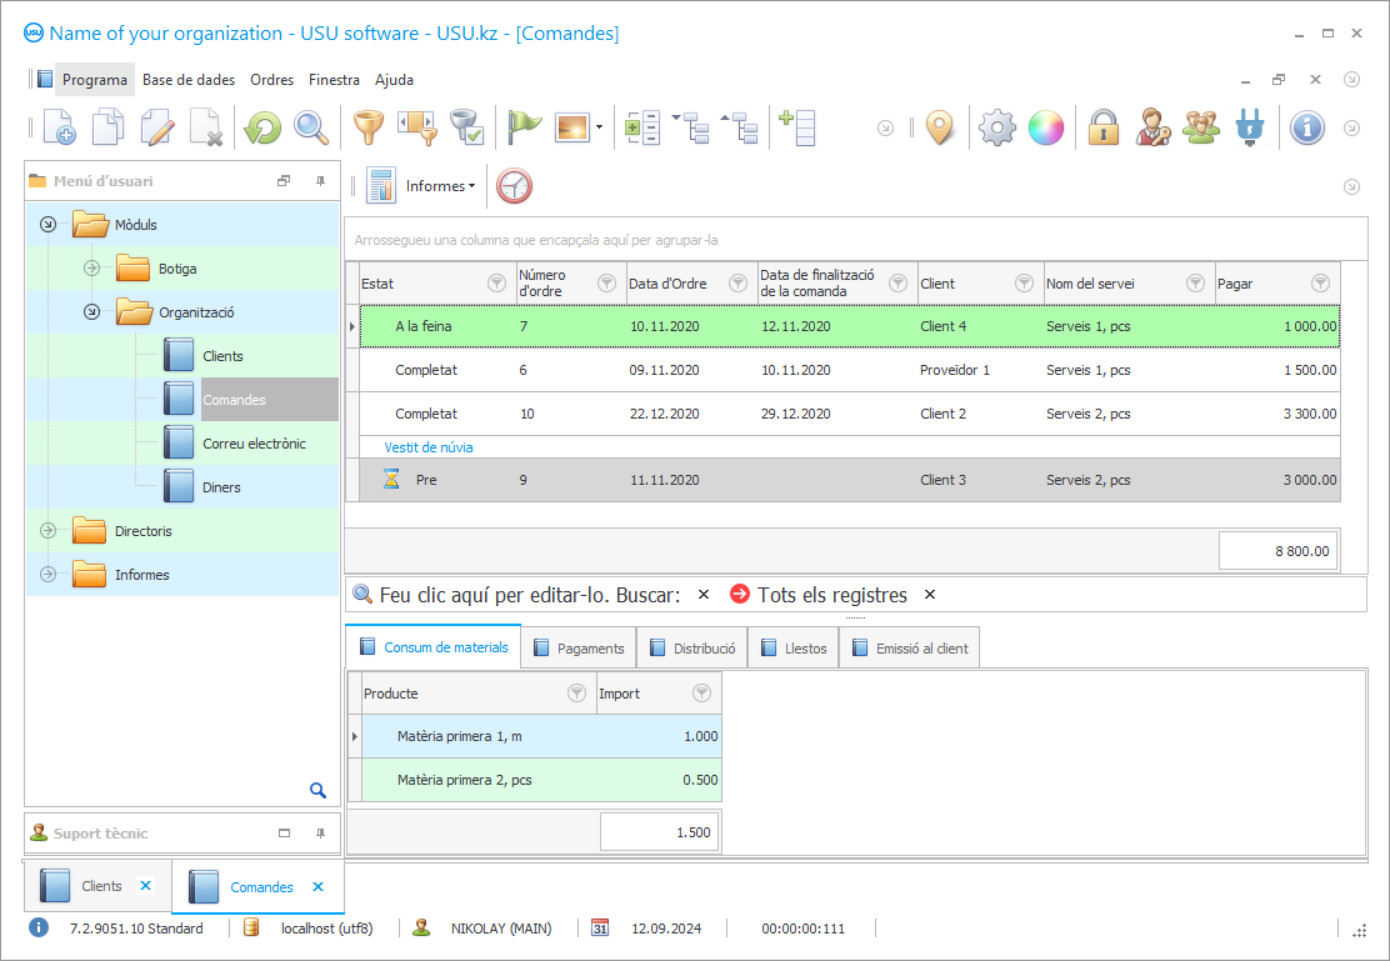Viewport: 1390px width, 961px height.
Task: Click the green flag toolbar icon
Action: pyautogui.click(x=523, y=128)
